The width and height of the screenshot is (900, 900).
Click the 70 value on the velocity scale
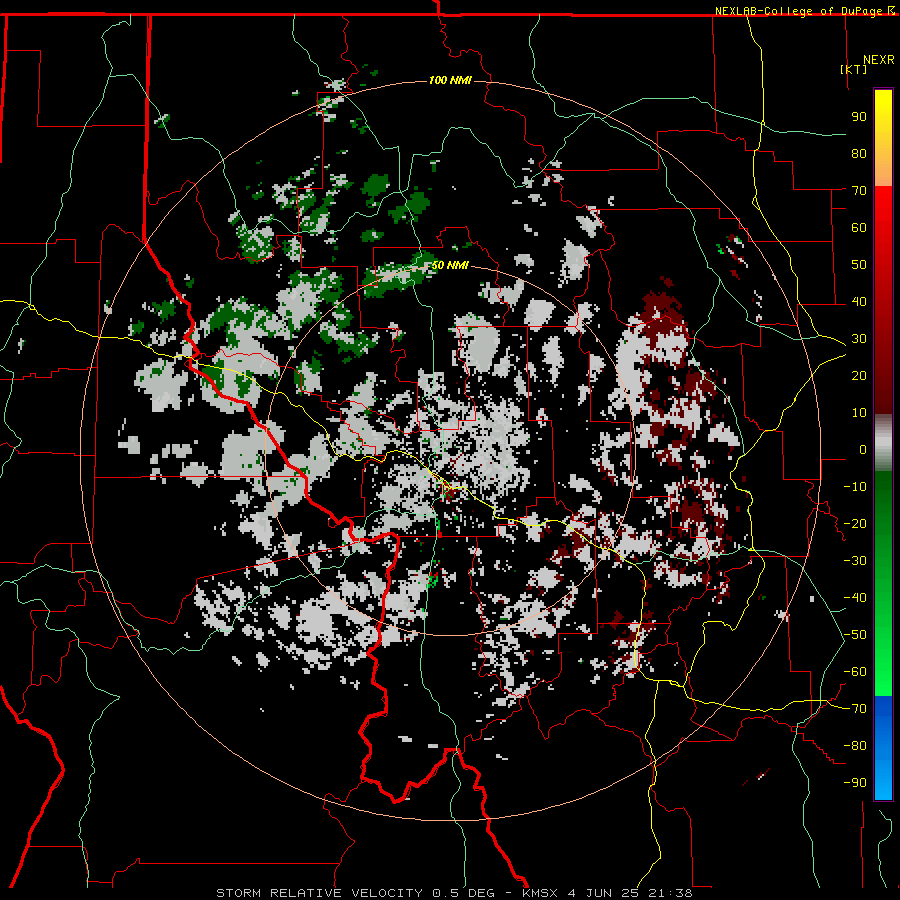tap(859, 191)
